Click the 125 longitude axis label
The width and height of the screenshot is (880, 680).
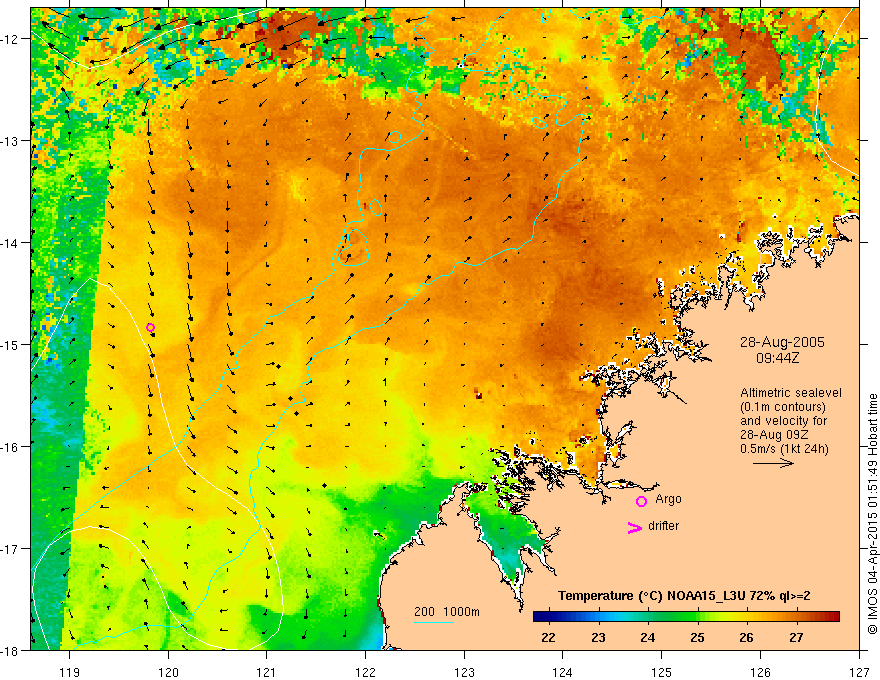tap(662, 672)
